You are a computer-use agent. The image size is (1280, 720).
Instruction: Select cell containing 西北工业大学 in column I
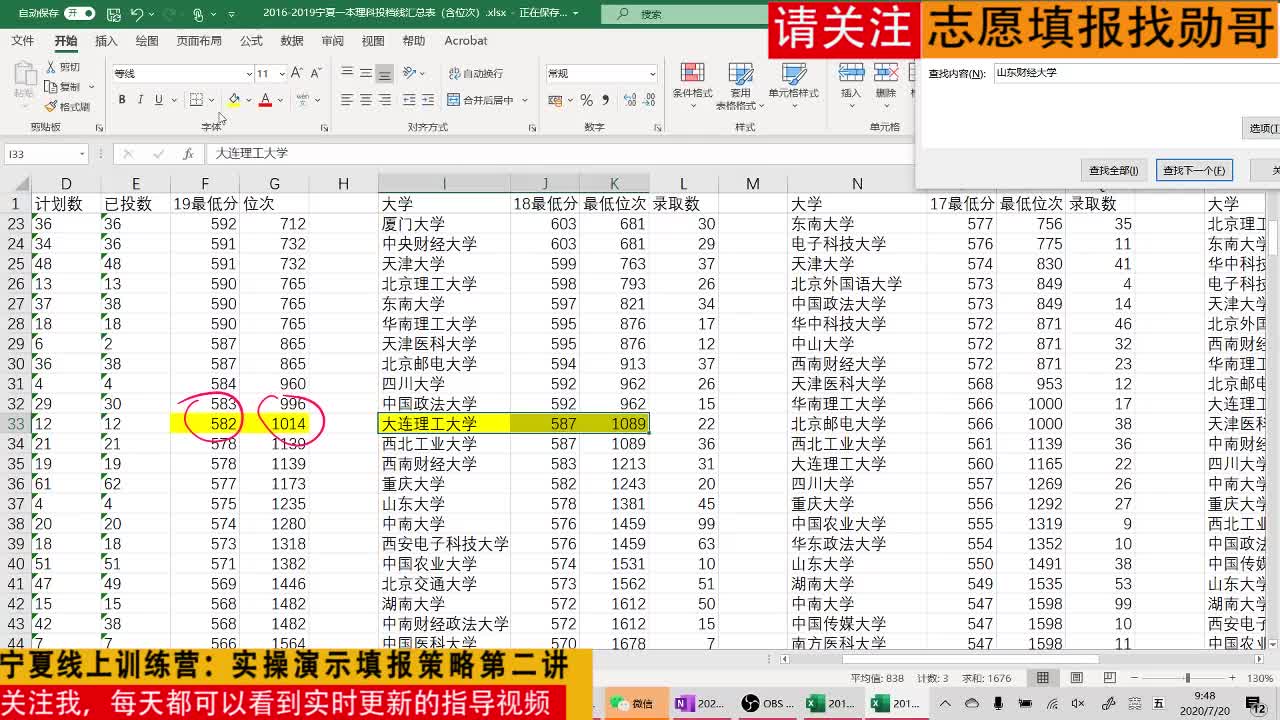[x=444, y=444]
